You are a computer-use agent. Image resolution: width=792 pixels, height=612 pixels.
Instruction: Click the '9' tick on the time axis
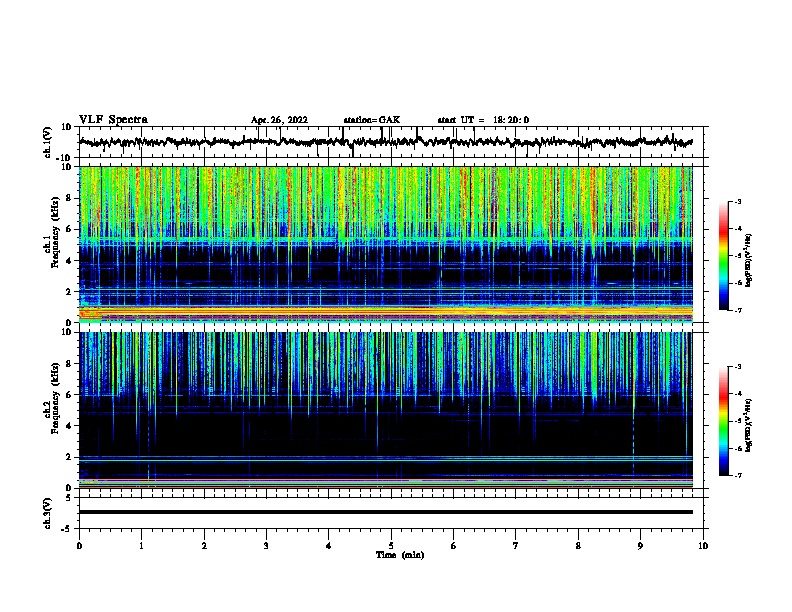coord(640,546)
